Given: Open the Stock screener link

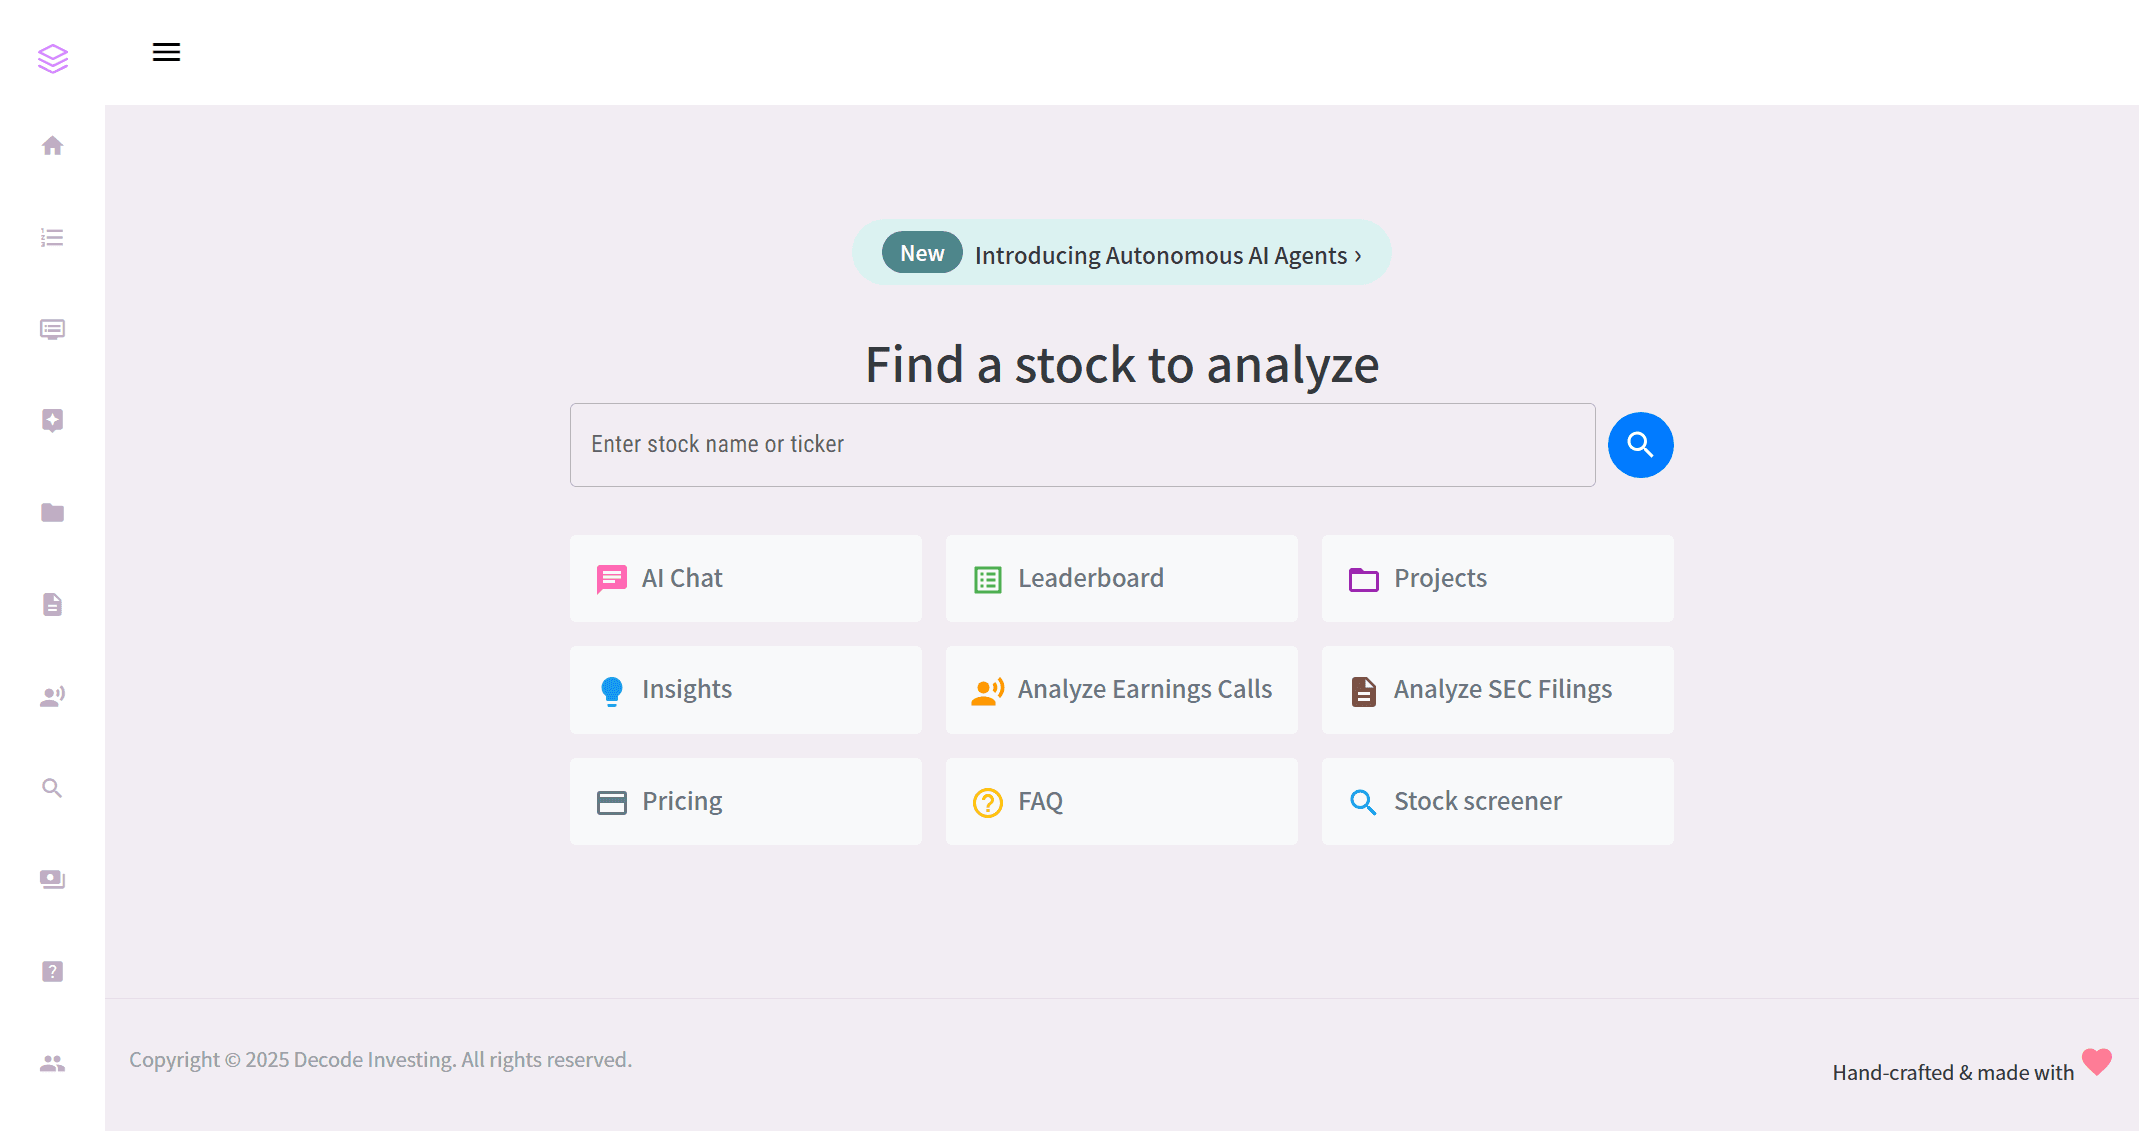Looking at the screenshot, I should pos(1498,801).
